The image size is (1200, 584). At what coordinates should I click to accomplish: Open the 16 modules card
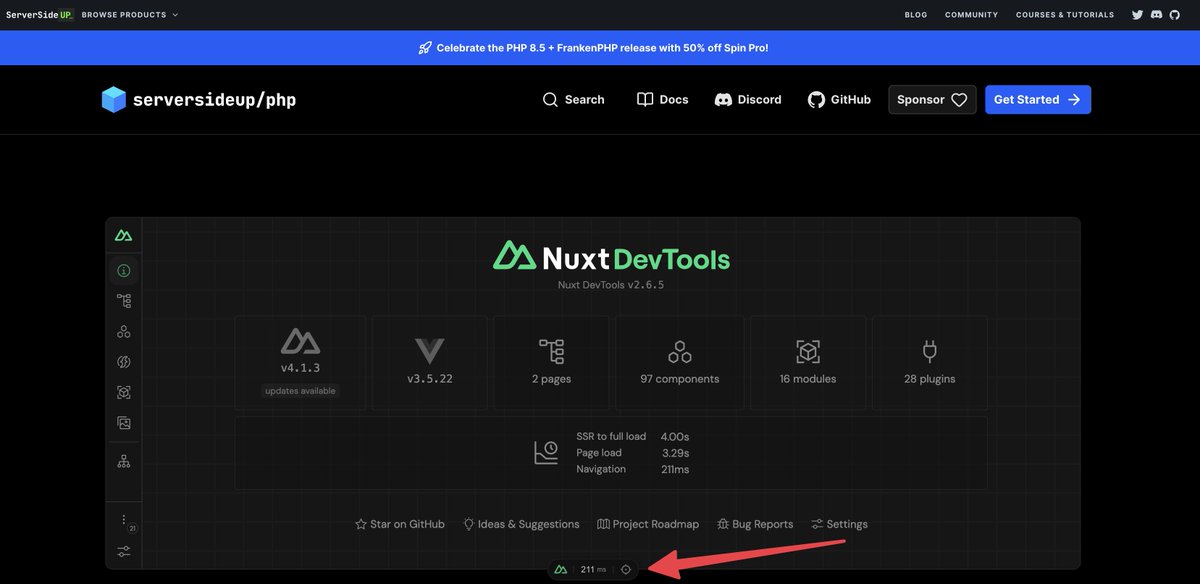point(808,363)
